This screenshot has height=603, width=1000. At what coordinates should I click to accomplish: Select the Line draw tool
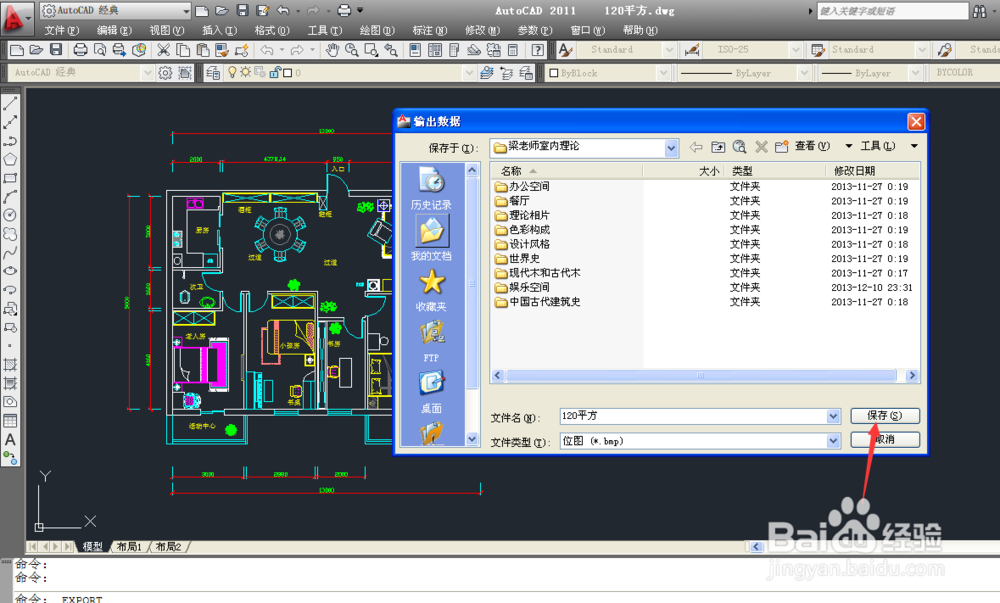[x=10, y=104]
